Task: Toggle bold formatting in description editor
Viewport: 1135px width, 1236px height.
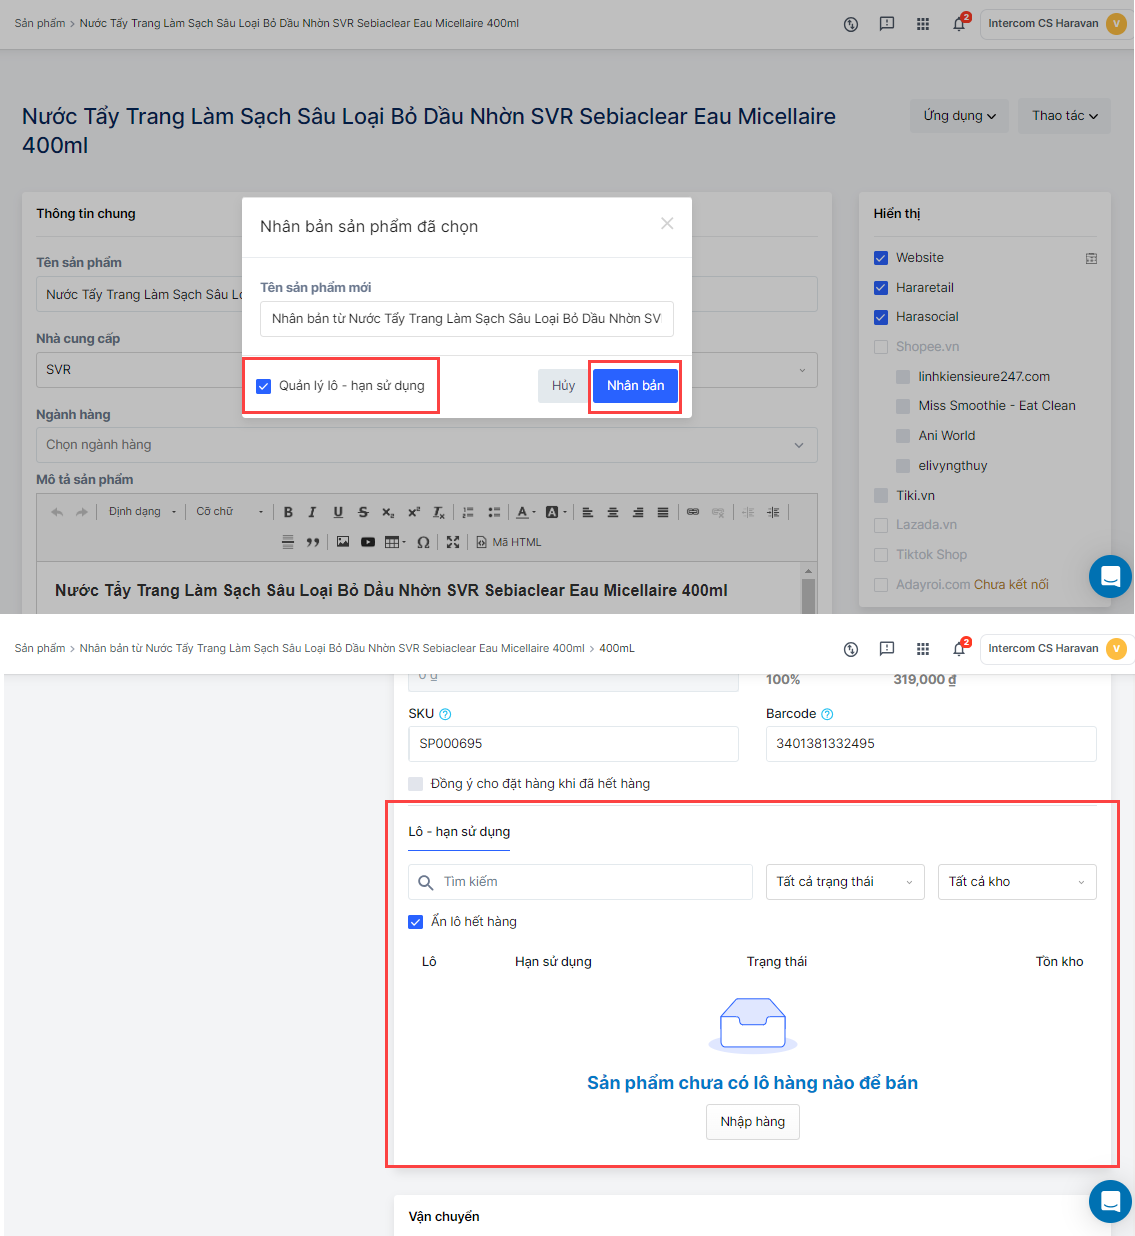Action: [288, 512]
